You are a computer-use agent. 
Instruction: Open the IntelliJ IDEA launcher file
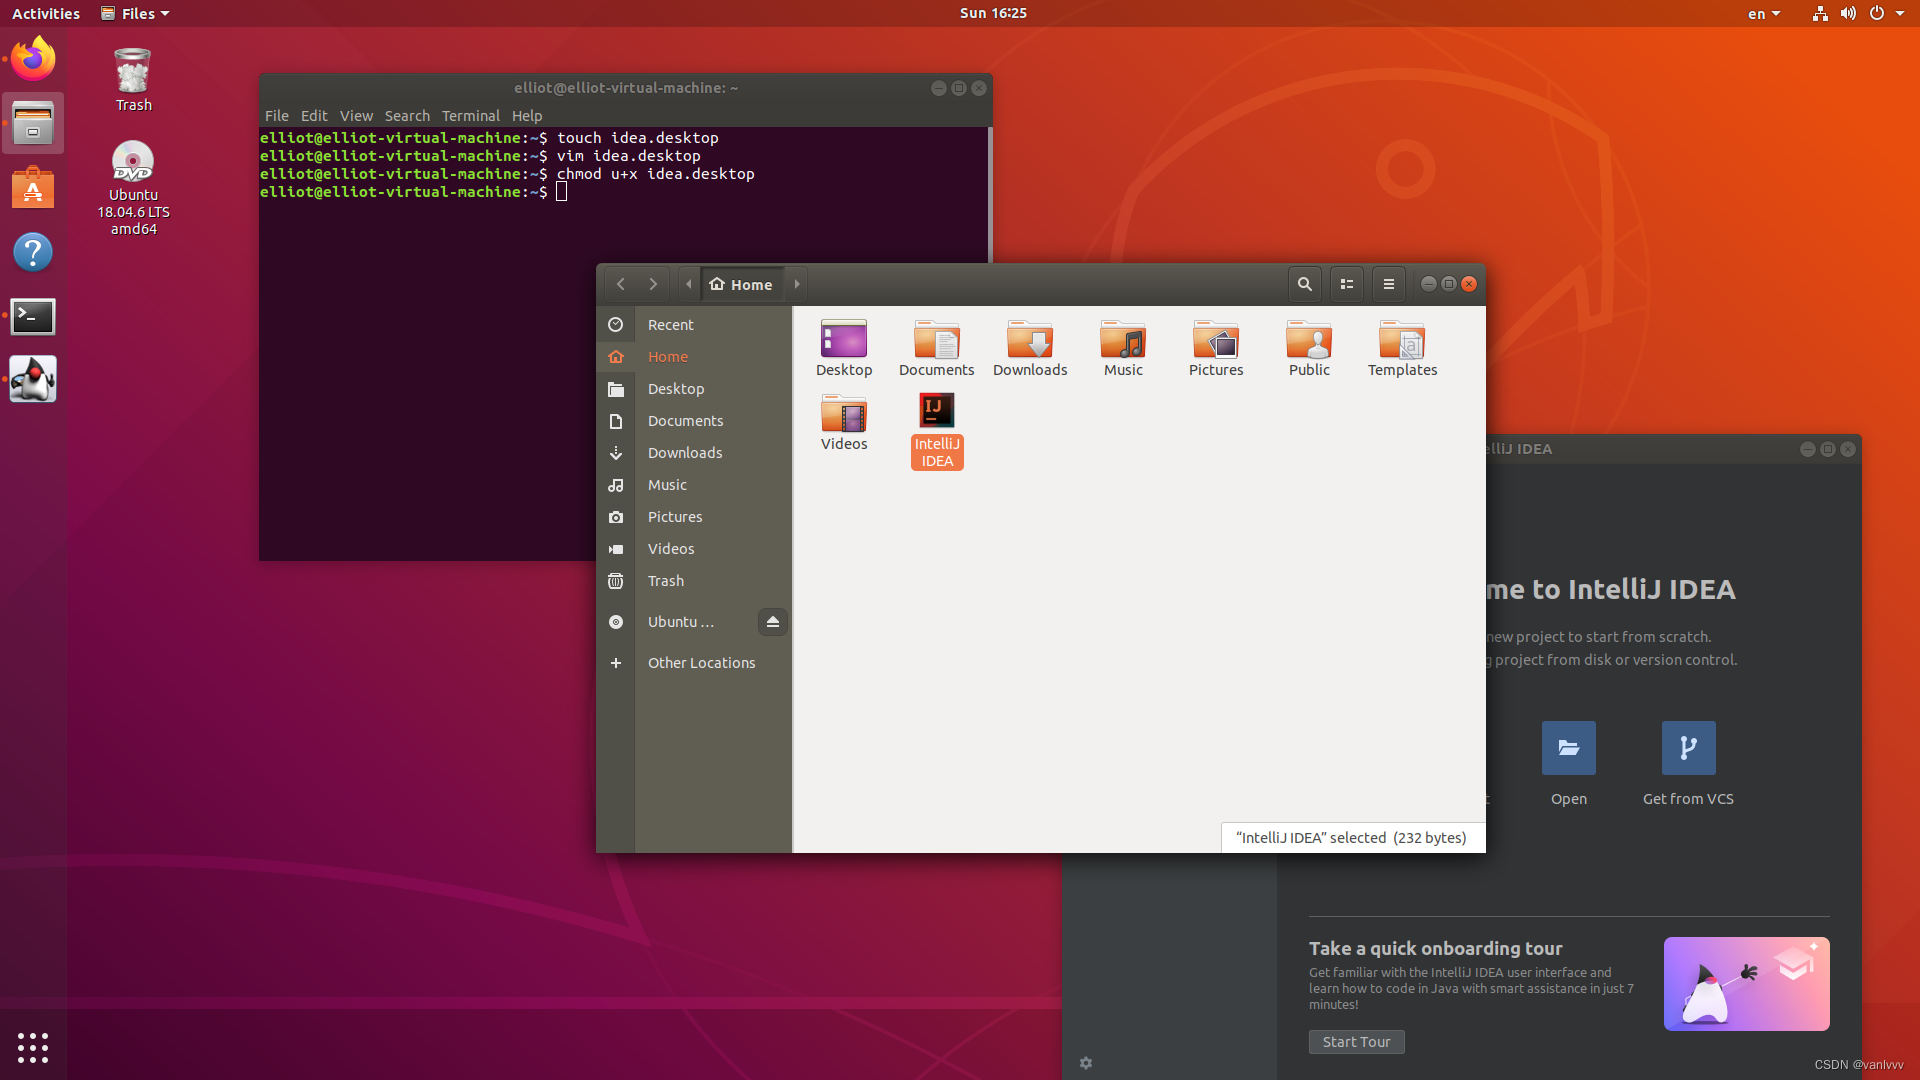click(x=936, y=411)
